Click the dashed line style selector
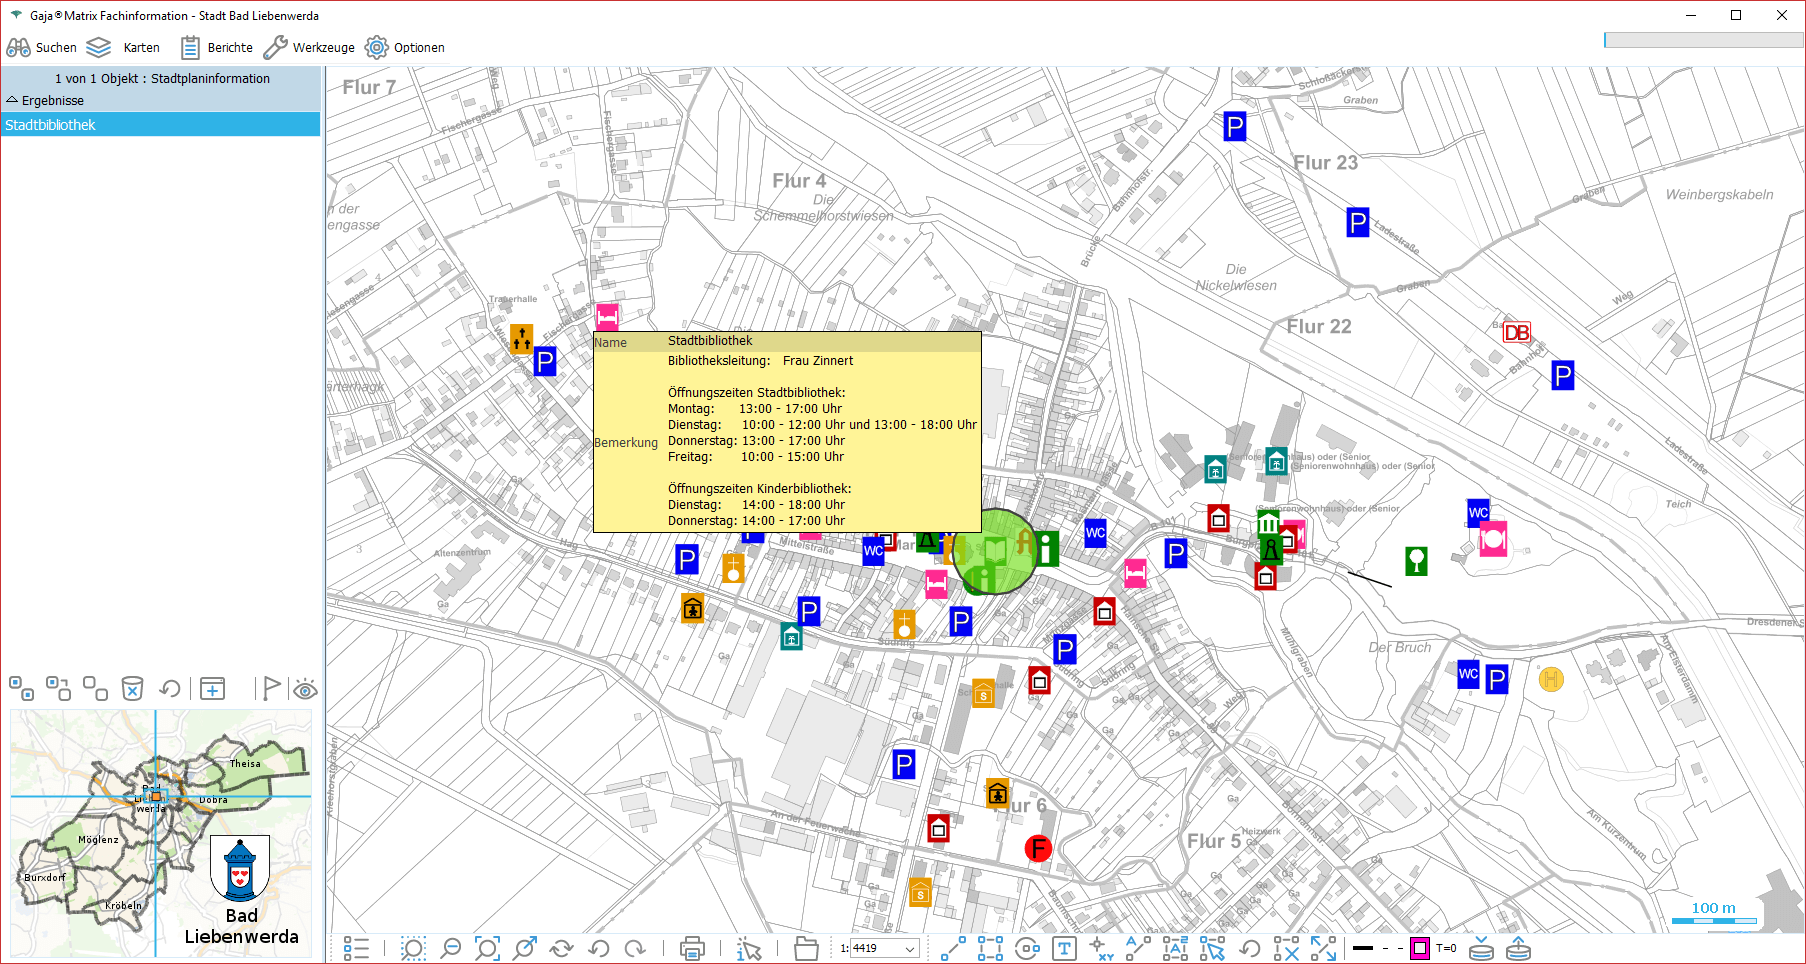This screenshot has height=964, width=1806. (x=1391, y=948)
